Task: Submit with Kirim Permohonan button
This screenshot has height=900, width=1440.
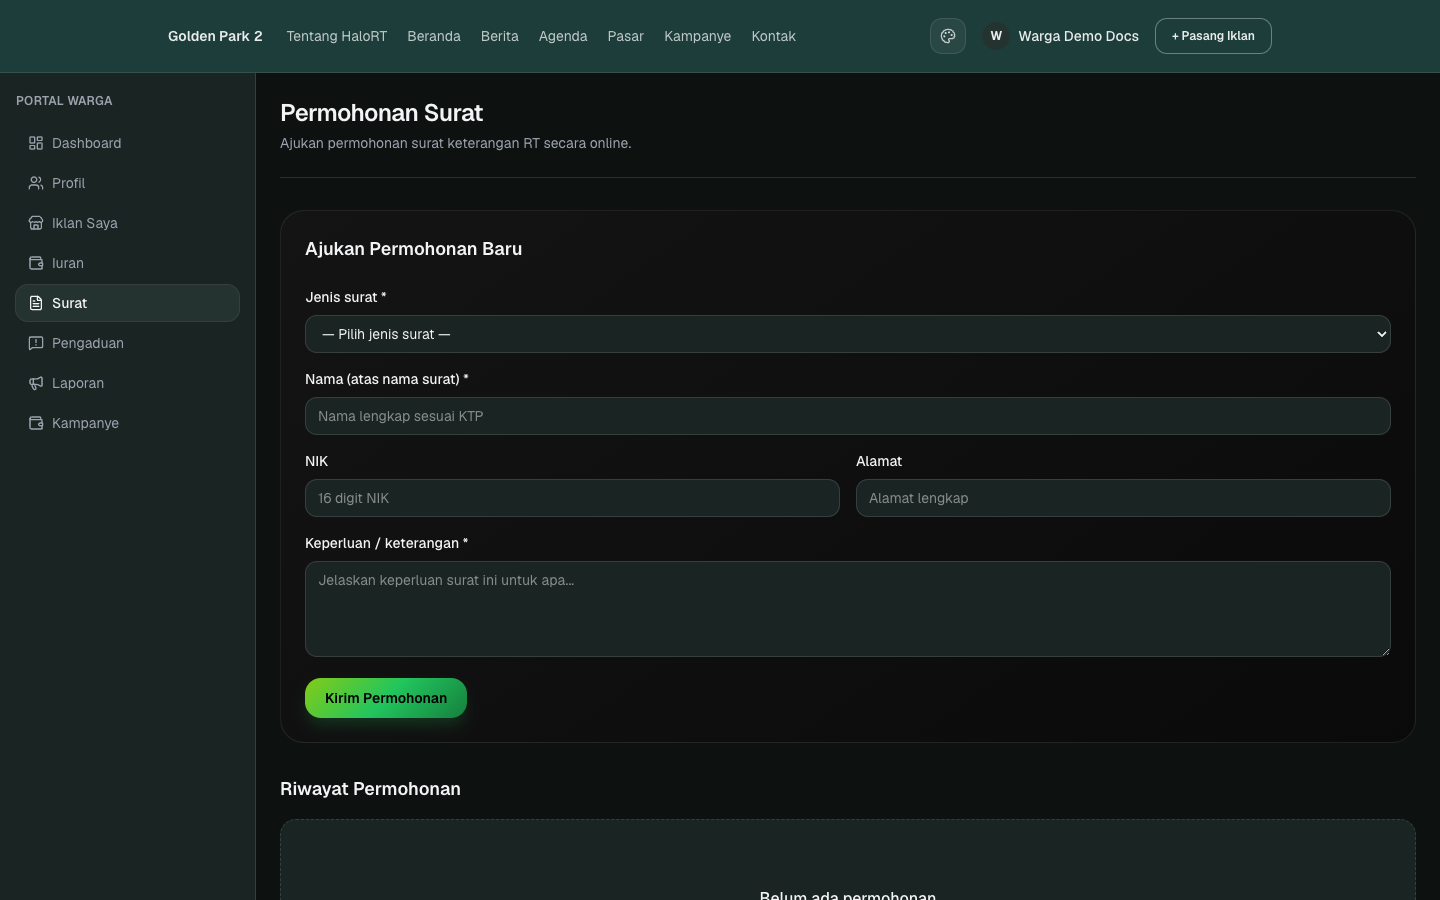Action: pos(386,698)
